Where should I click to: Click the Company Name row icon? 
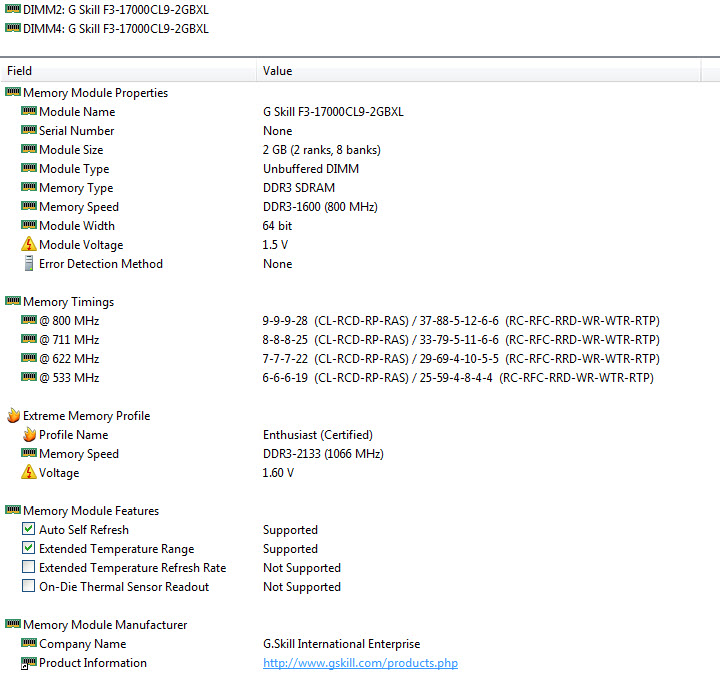[x=29, y=643]
